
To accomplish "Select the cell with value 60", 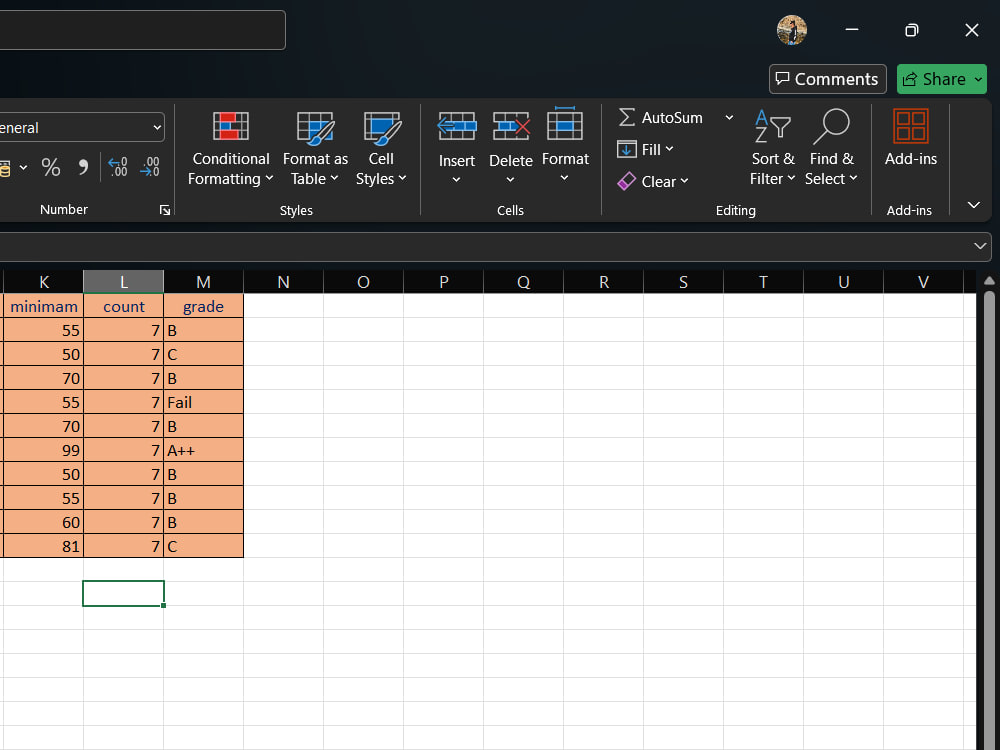I will pos(43,522).
